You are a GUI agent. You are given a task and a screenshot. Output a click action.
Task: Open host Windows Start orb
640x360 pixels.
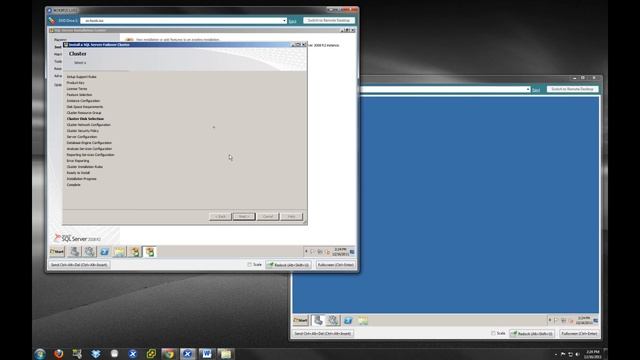tap(40, 354)
